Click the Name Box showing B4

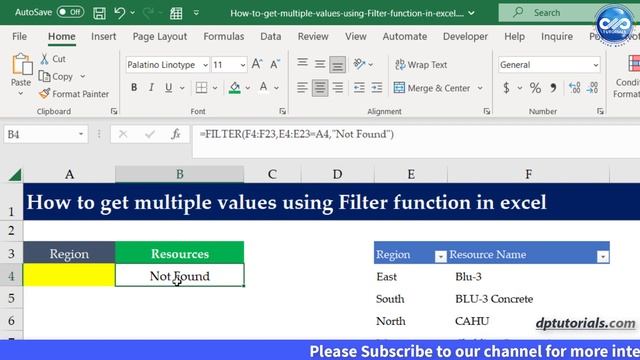(46, 134)
